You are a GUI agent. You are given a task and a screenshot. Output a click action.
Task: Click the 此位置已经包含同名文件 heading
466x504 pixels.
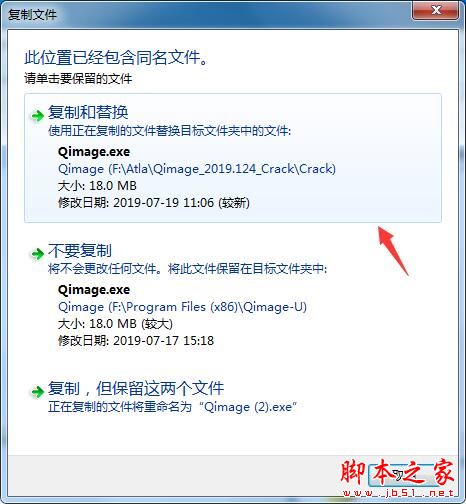(116, 57)
